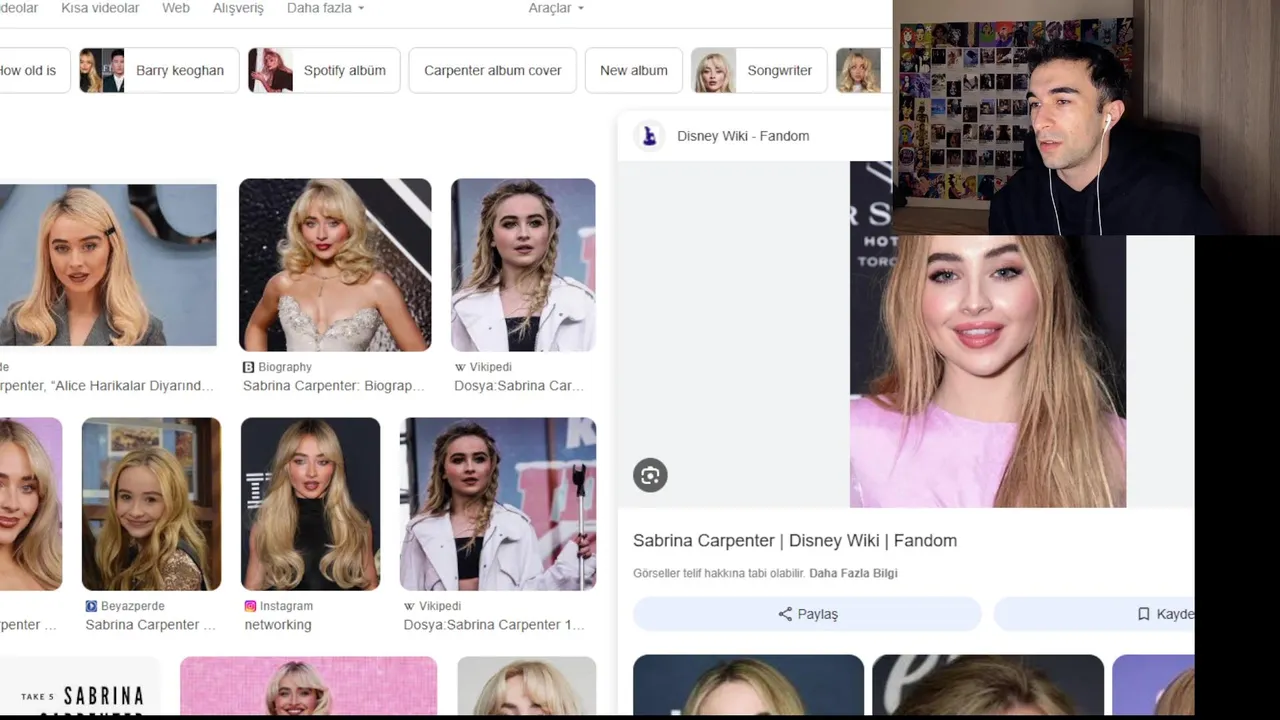
Task: Switch to the Alışveriş tab
Action: pos(238,8)
